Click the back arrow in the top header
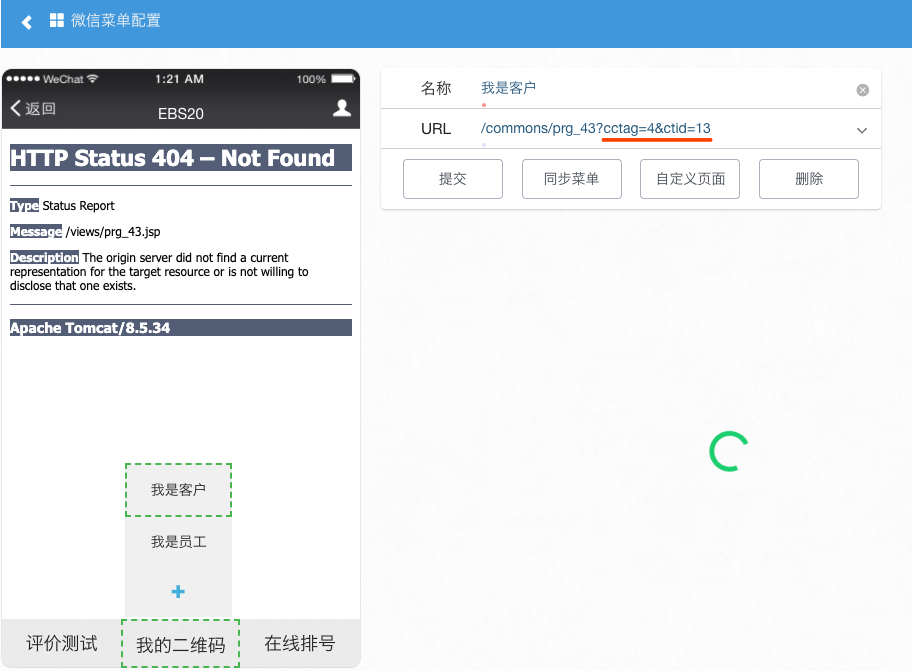Image resolution: width=912 pixels, height=671 pixels. (x=27, y=22)
